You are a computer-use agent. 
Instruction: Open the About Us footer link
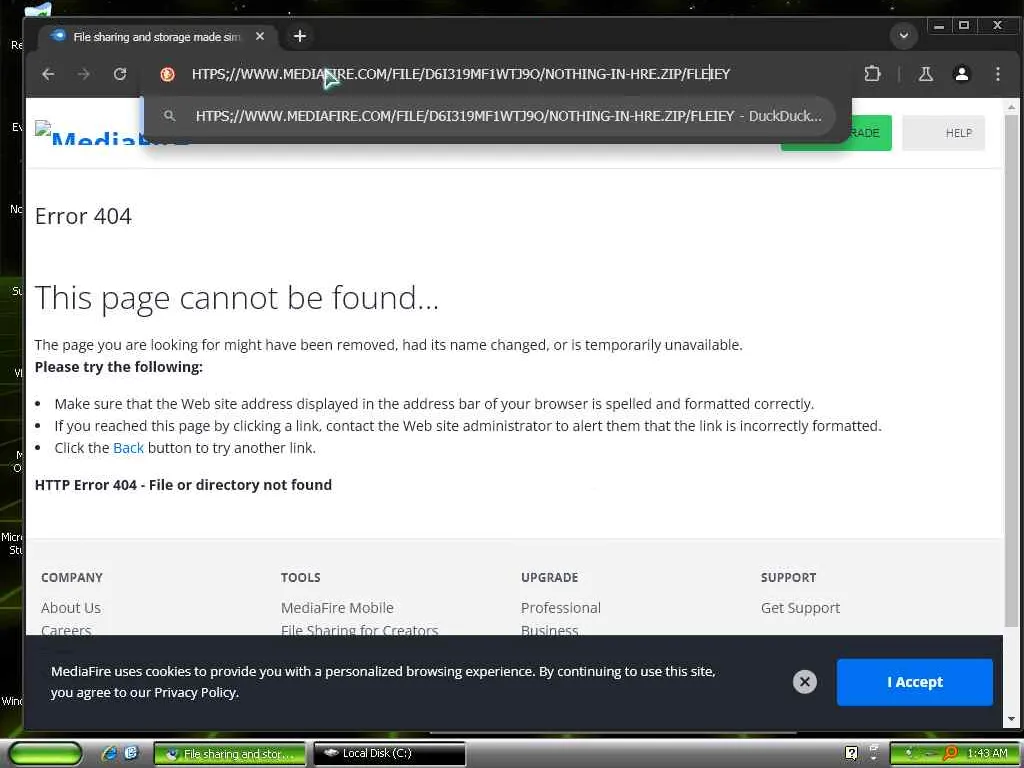click(x=71, y=608)
